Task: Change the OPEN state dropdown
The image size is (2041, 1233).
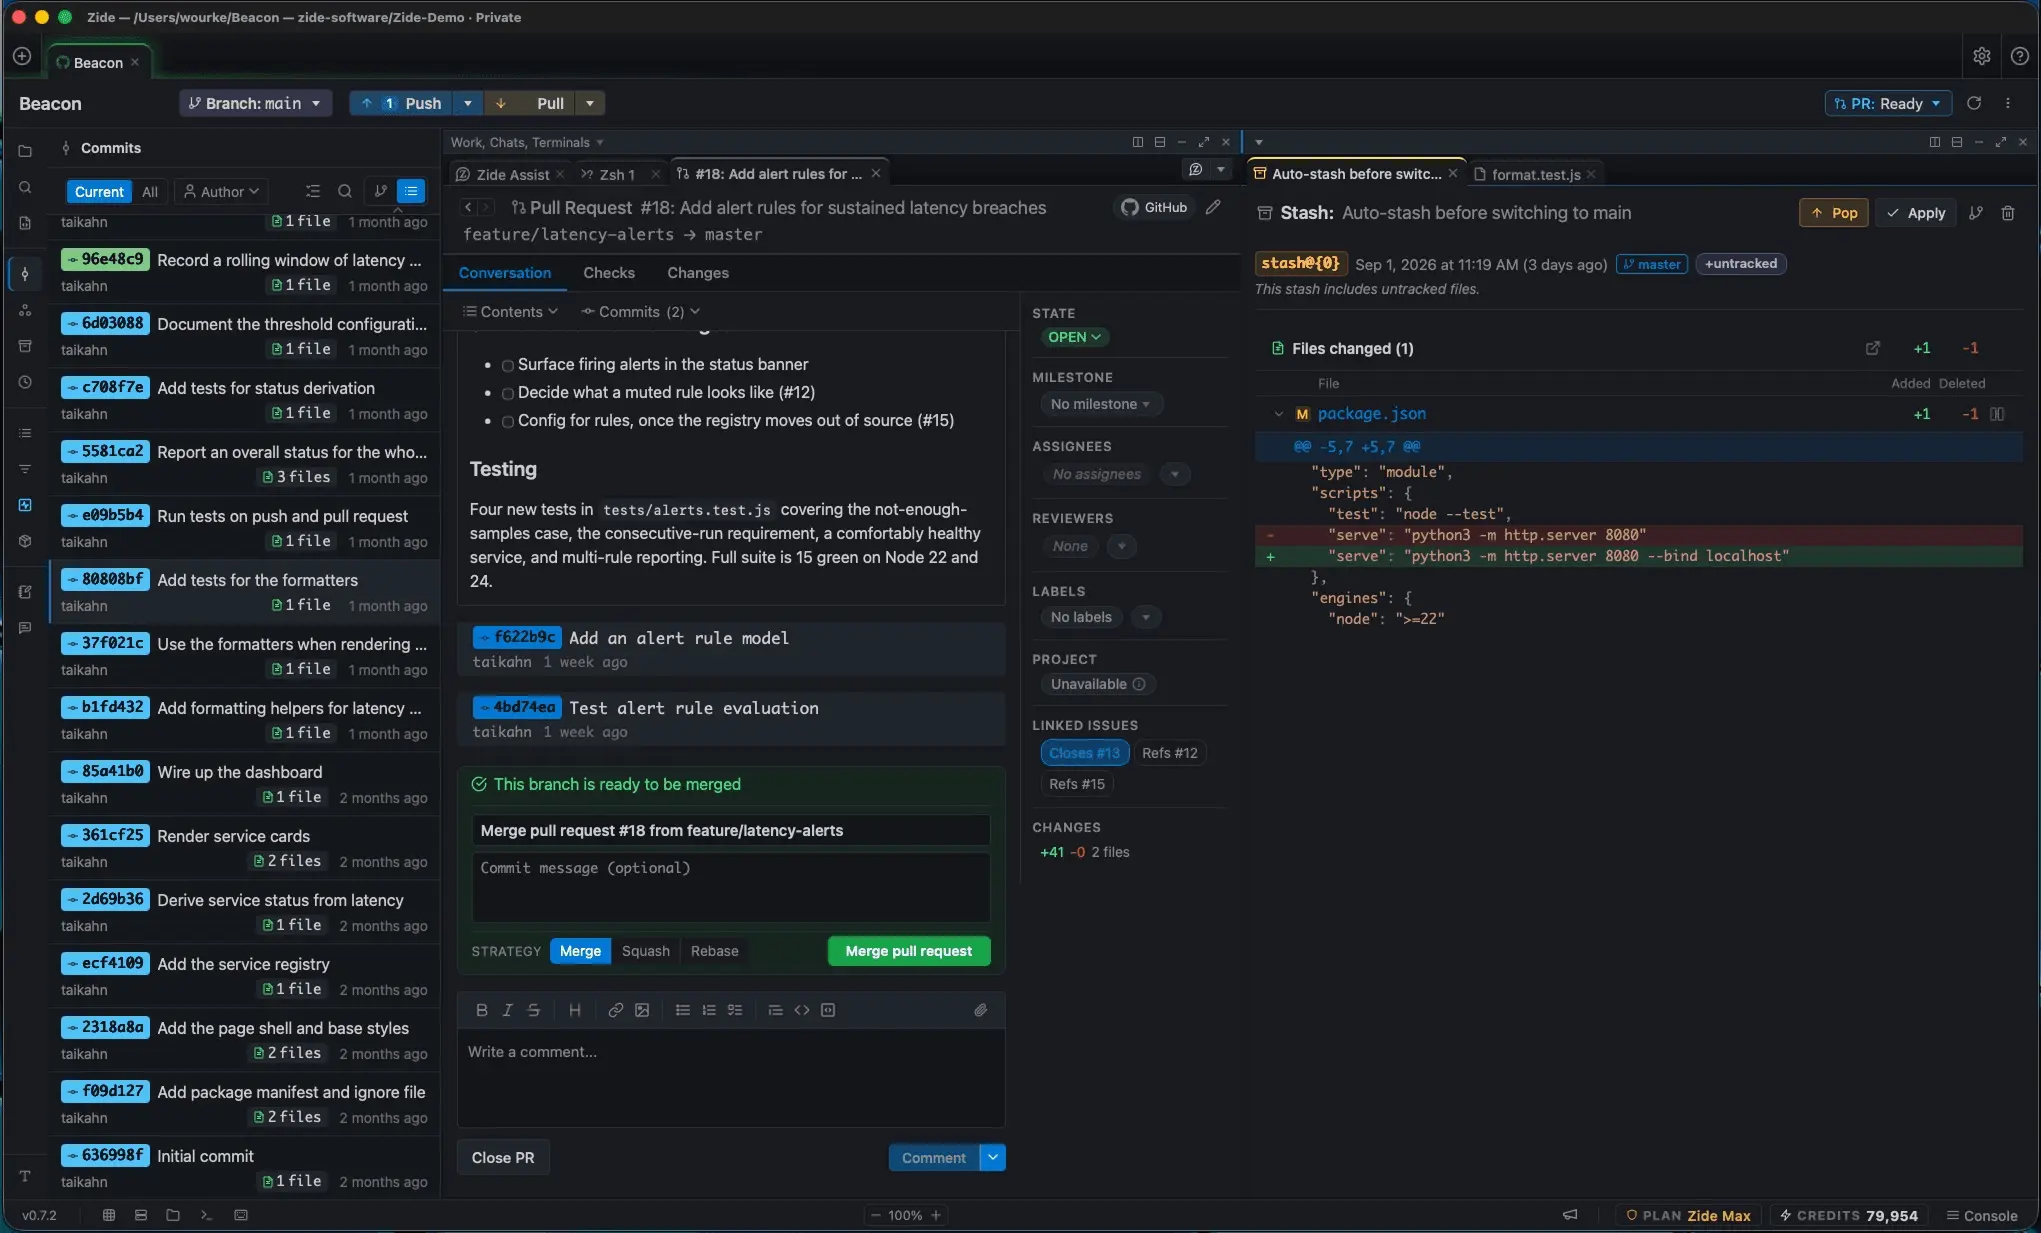Action: (x=1074, y=337)
